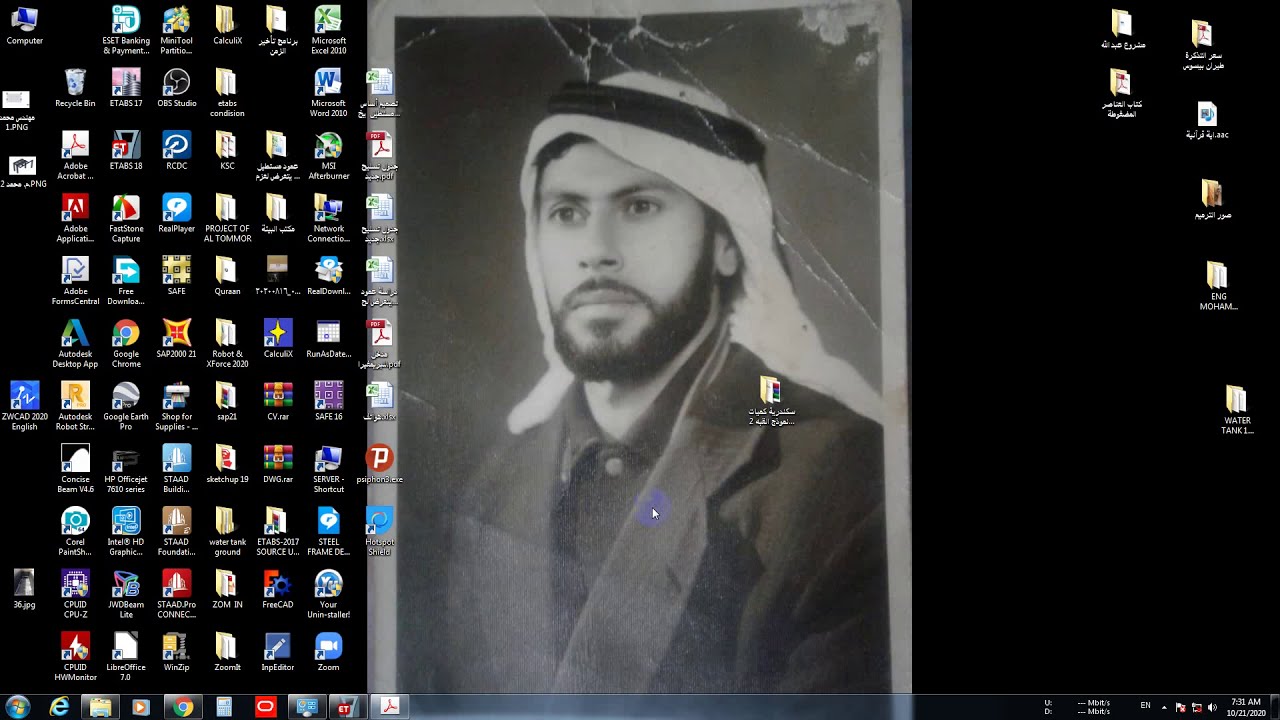Launch ETABS 17 from the desktop
1280x720 pixels.
pyautogui.click(x=126, y=88)
